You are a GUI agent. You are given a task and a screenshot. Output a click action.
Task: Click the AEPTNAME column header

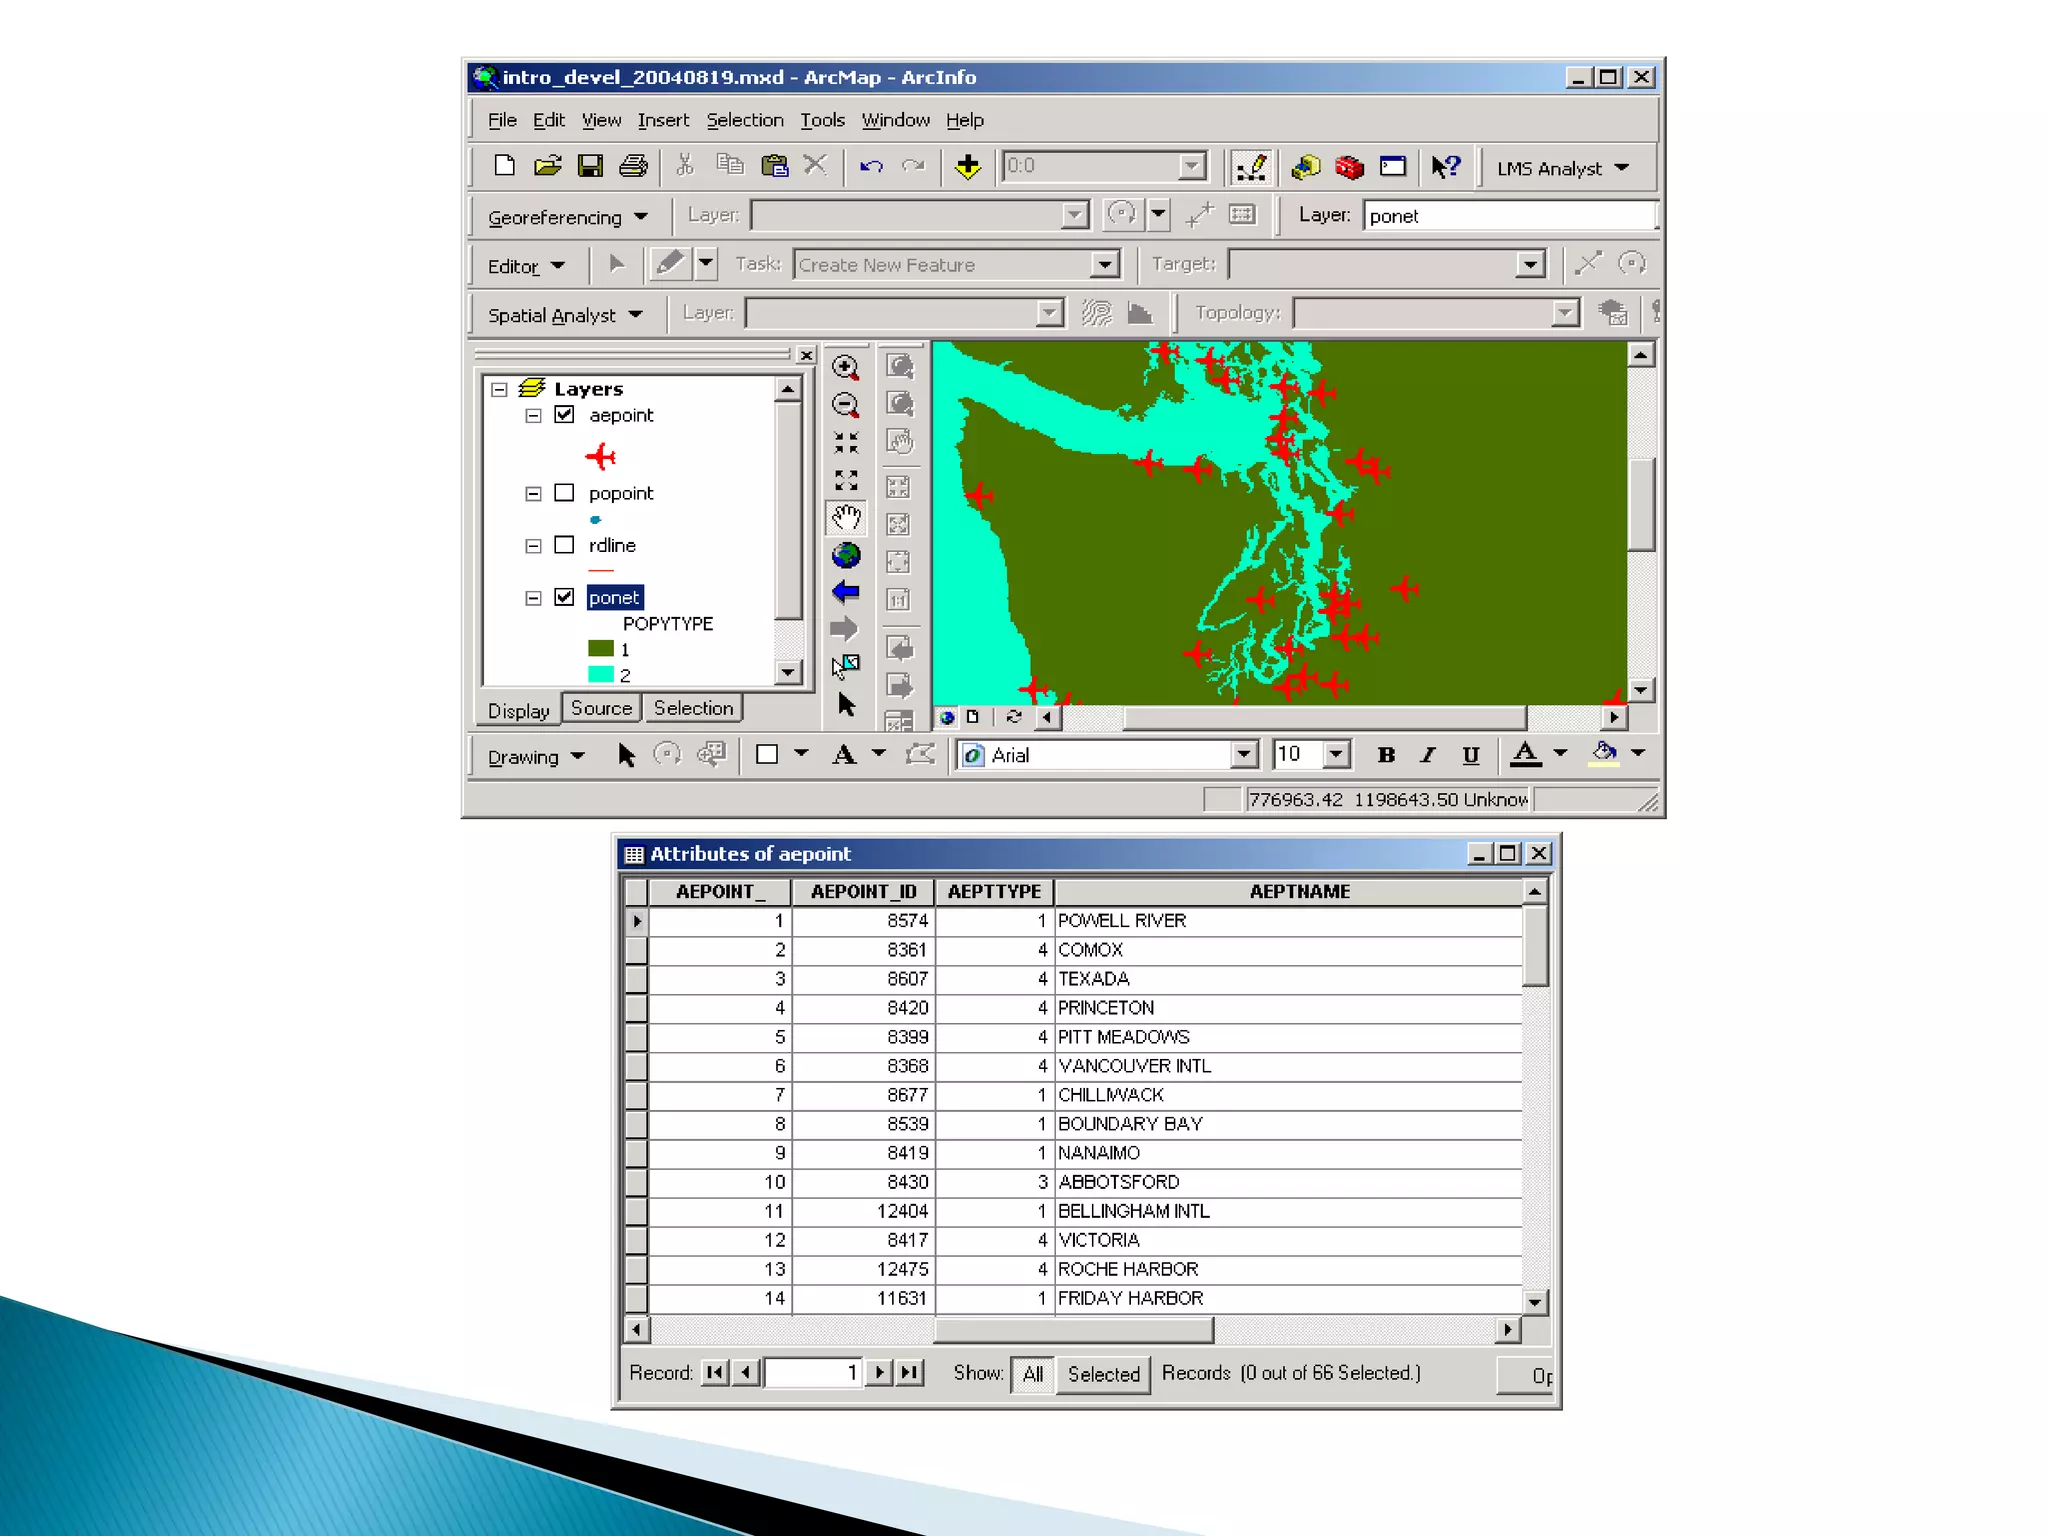(x=1299, y=892)
